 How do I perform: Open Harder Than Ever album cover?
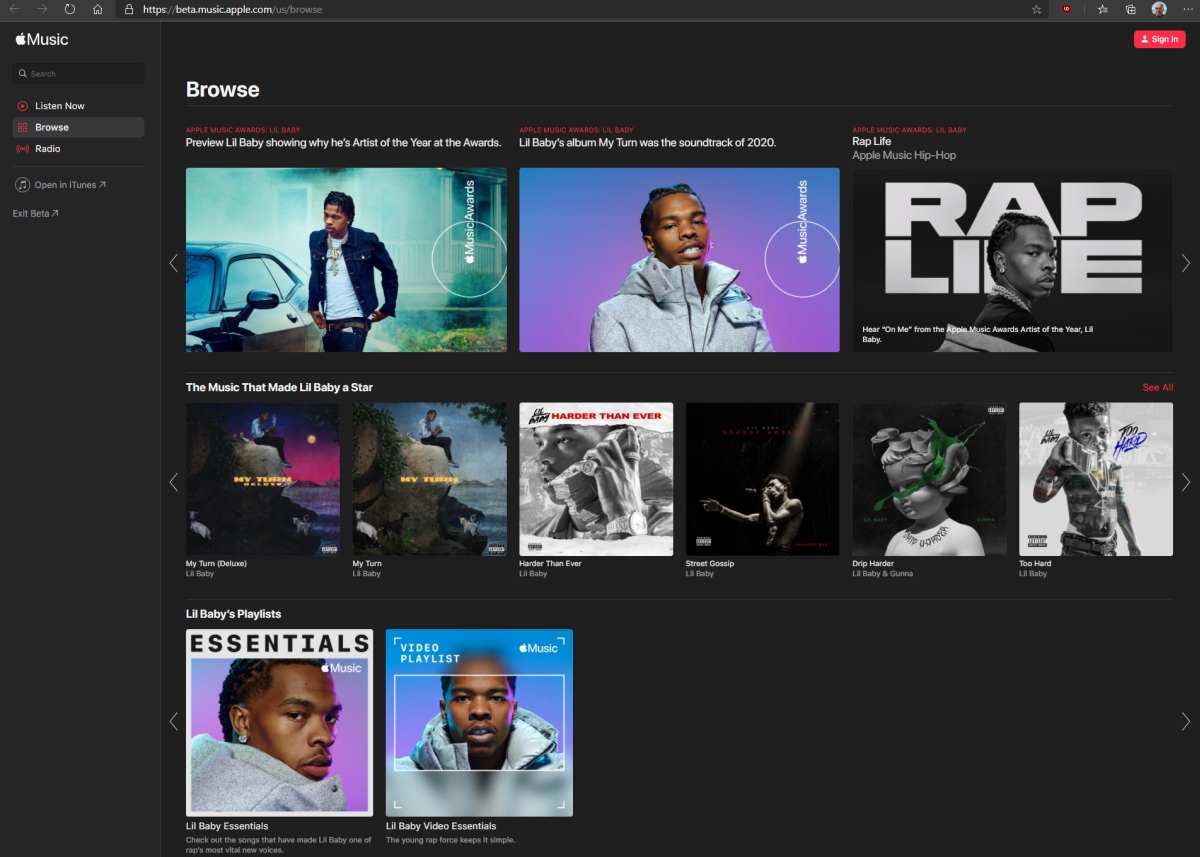pos(596,479)
